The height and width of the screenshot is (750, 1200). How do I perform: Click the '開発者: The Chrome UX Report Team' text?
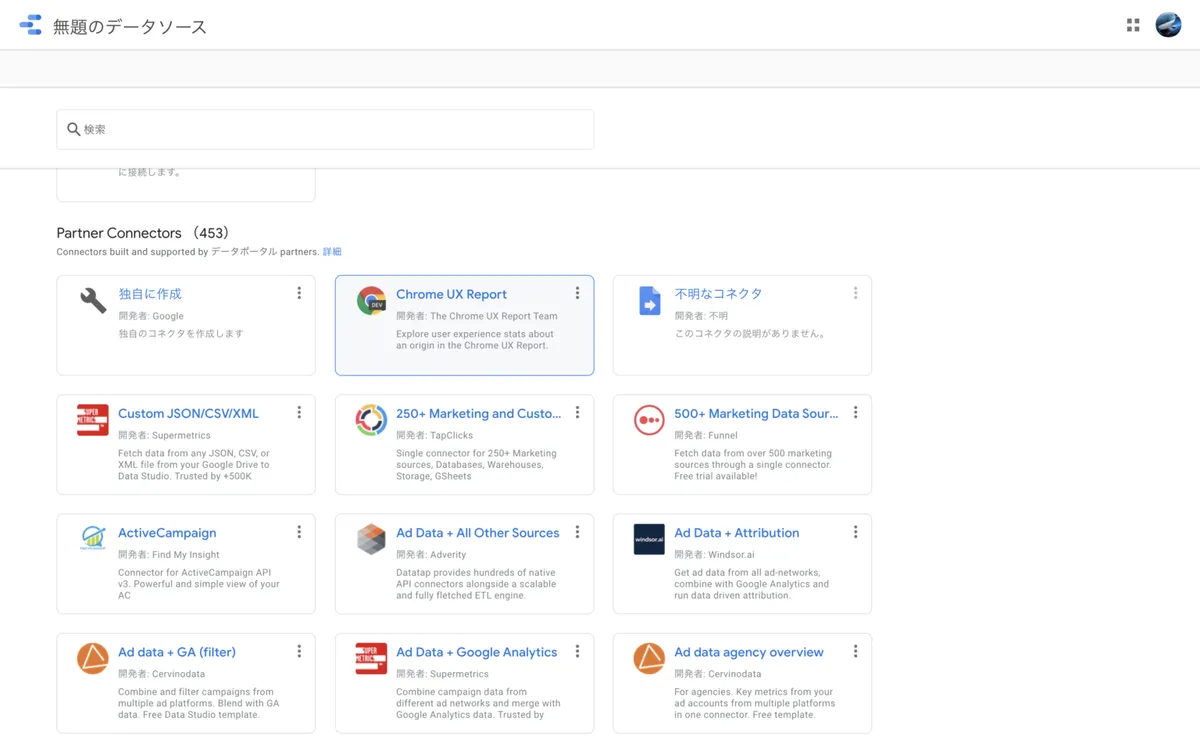(477, 316)
